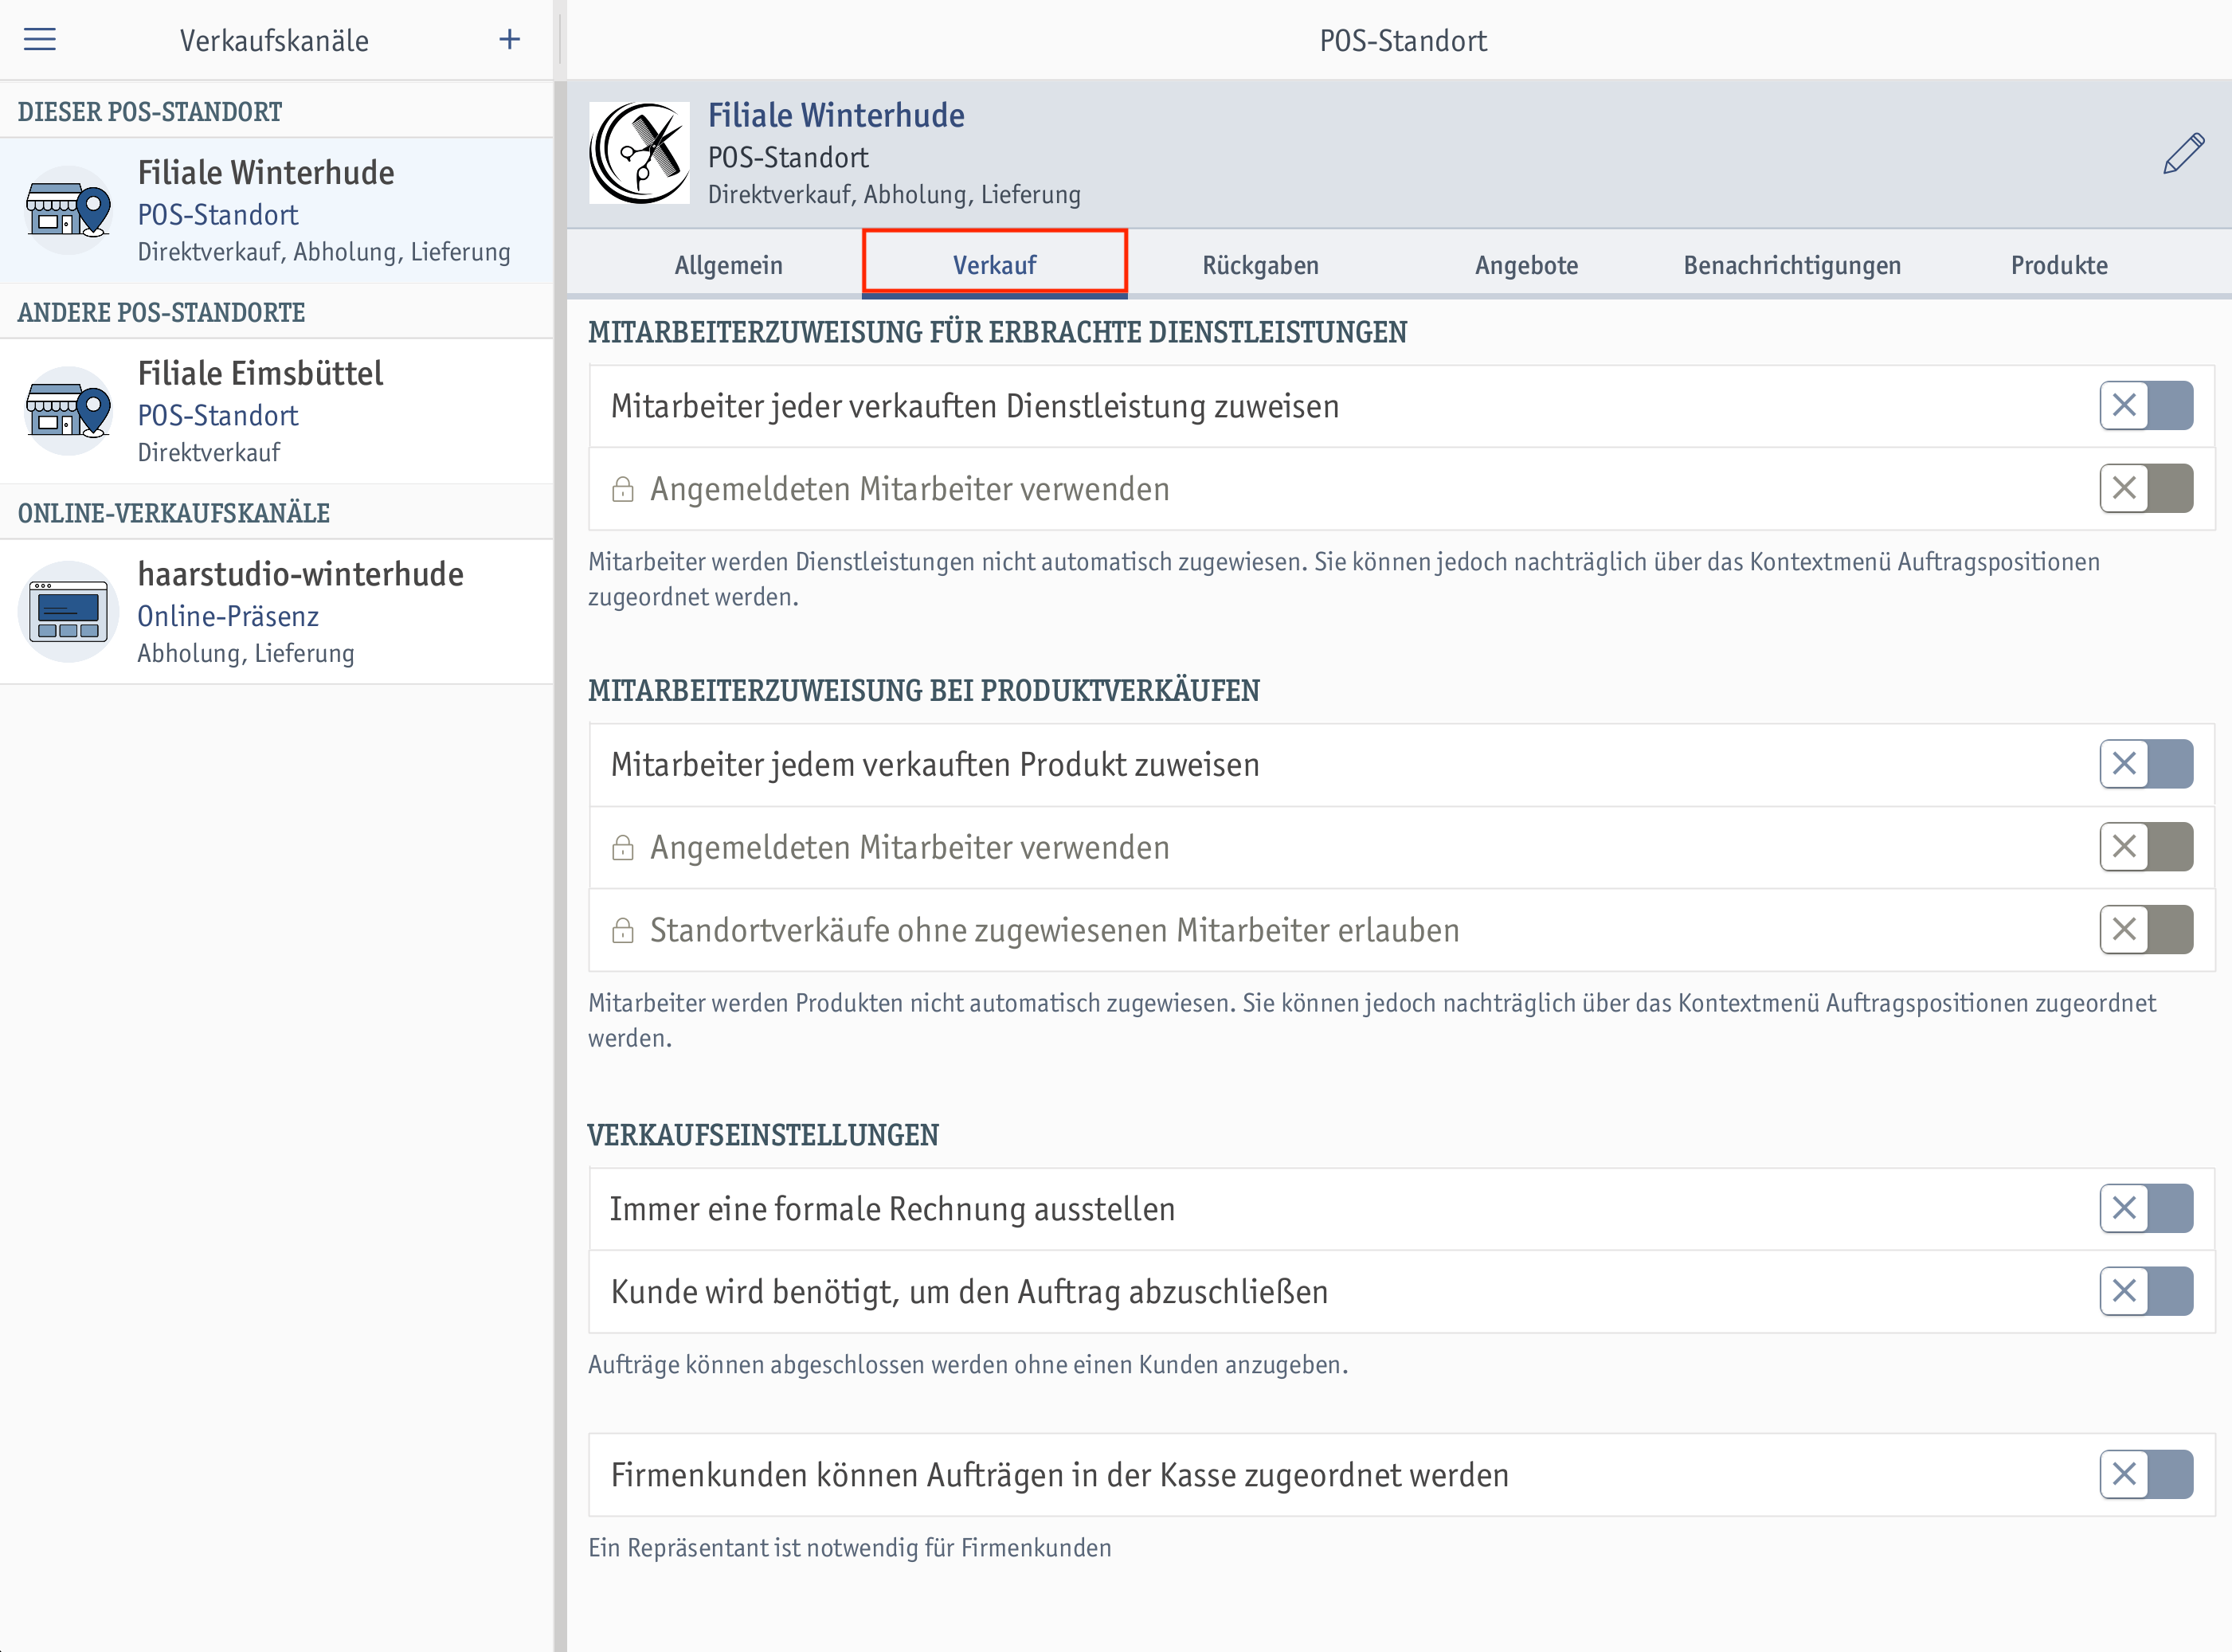Select the Verkauf tab
This screenshot has height=1652, width=2232.
[x=995, y=265]
